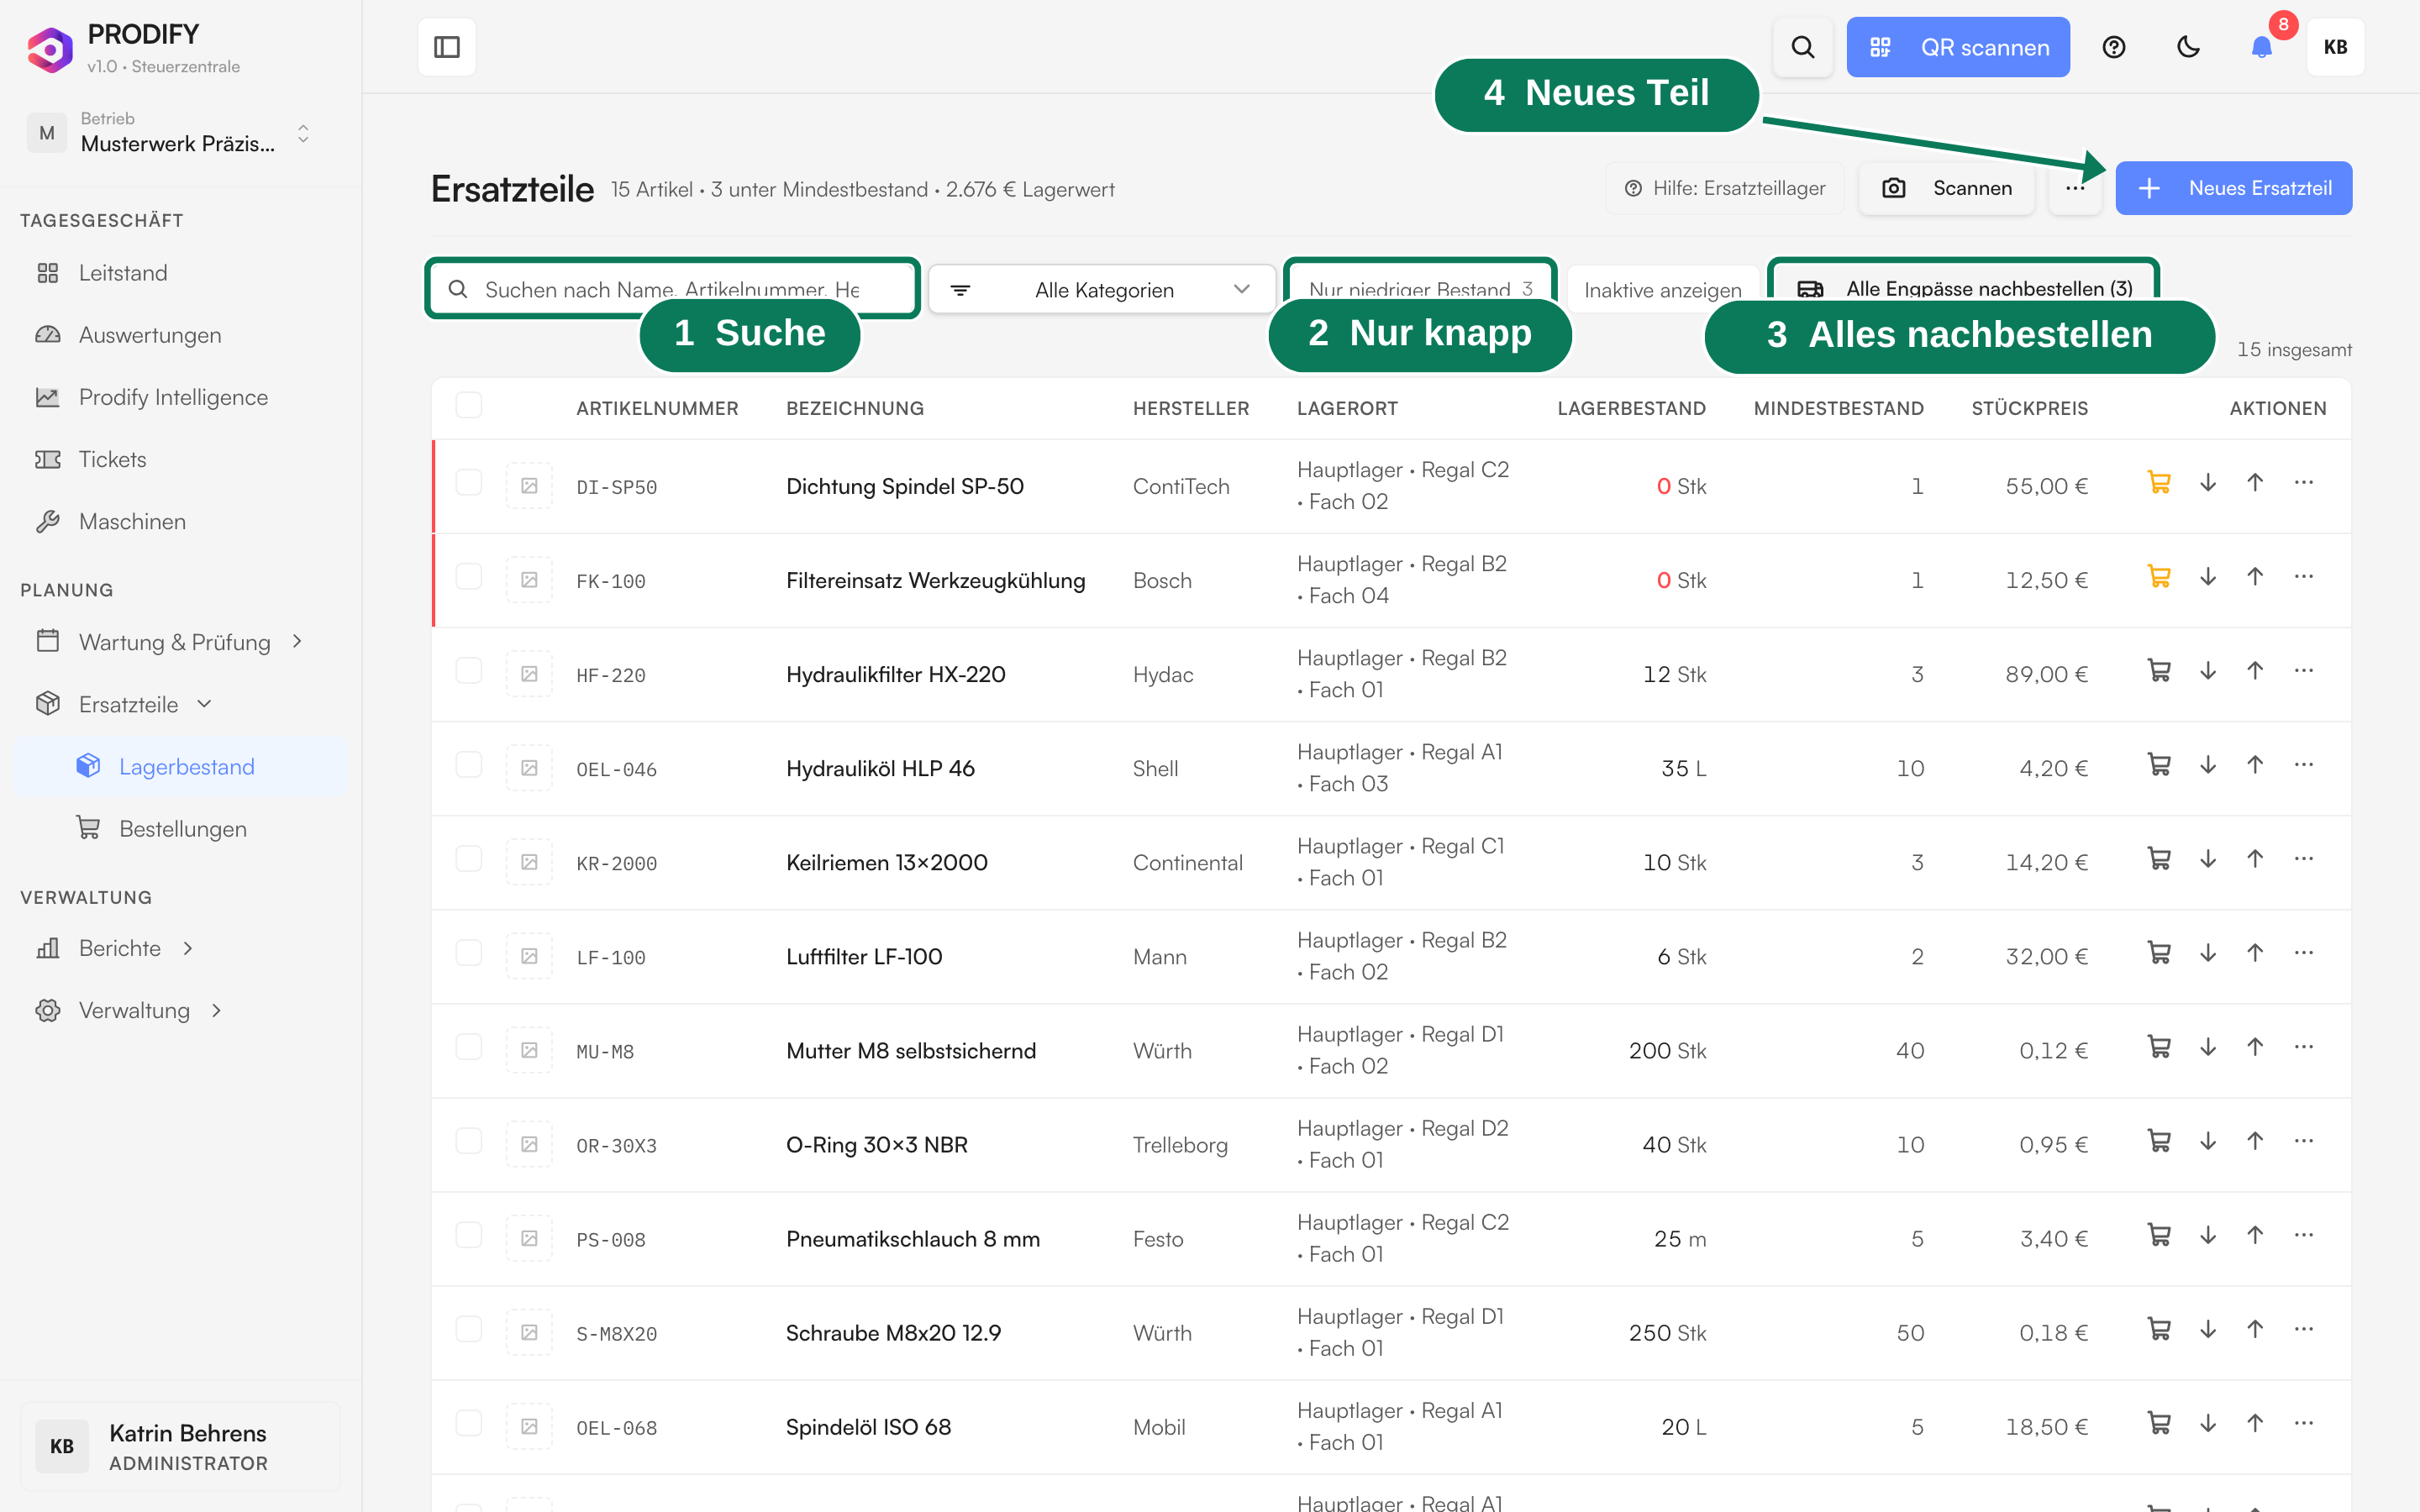Book stock in for Hydrauliköl HLP 46
2420x1512 pixels.
click(x=2255, y=765)
